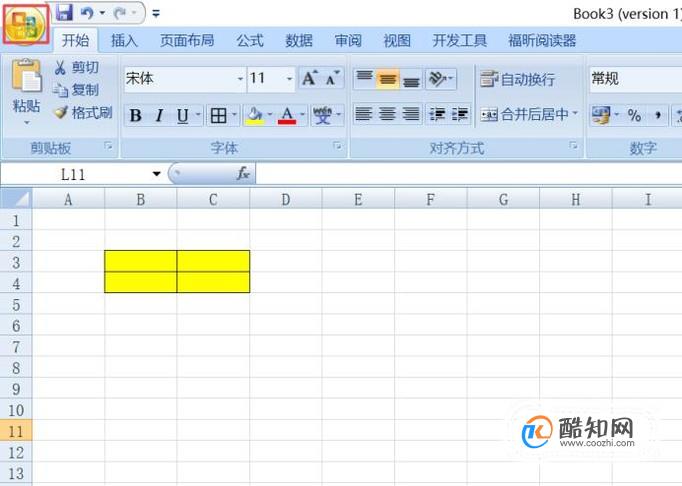
Task: Apply red font color
Action: [287, 115]
